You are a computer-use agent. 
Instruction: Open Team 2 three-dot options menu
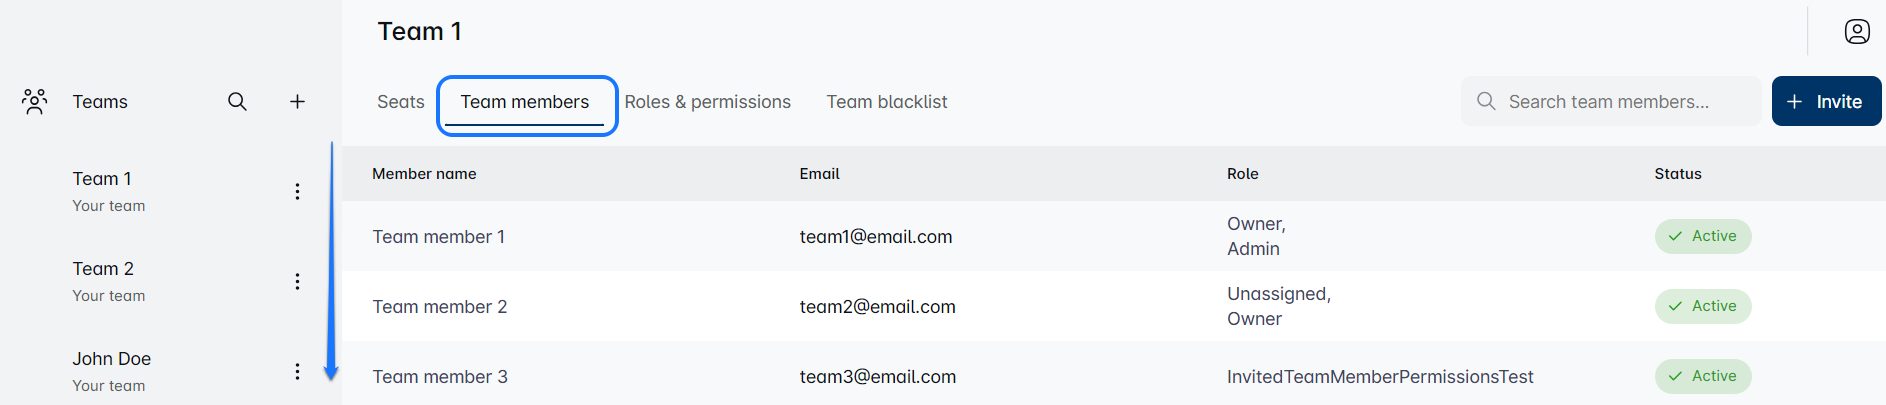(x=297, y=281)
